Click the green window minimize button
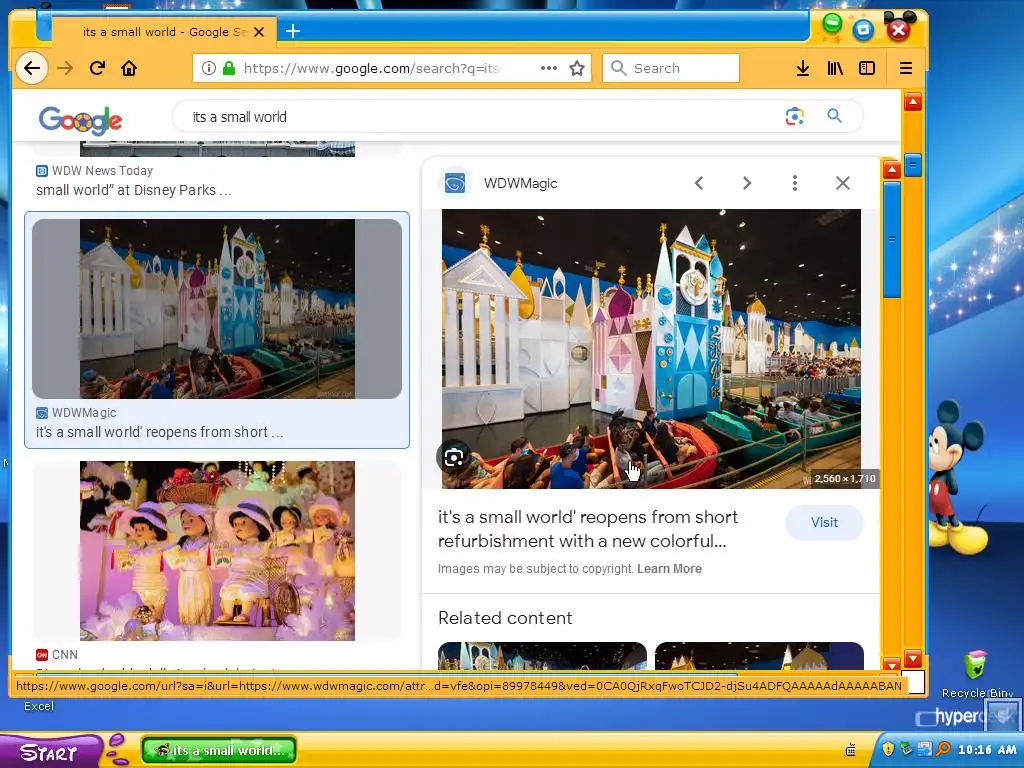This screenshot has height=768, width=1024. coord(831,24)
